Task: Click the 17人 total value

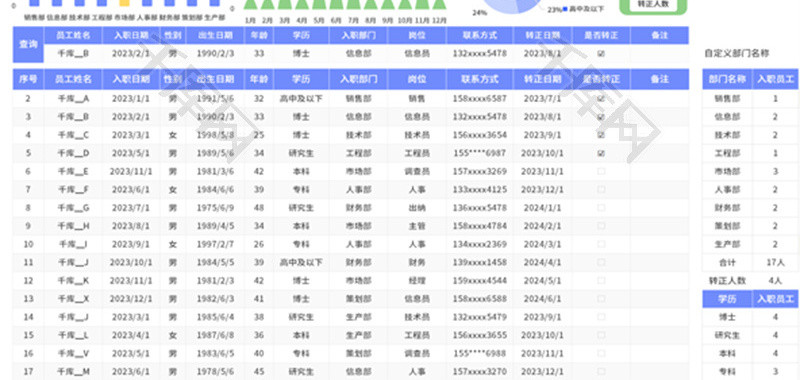Action: [x=775, y=263]
